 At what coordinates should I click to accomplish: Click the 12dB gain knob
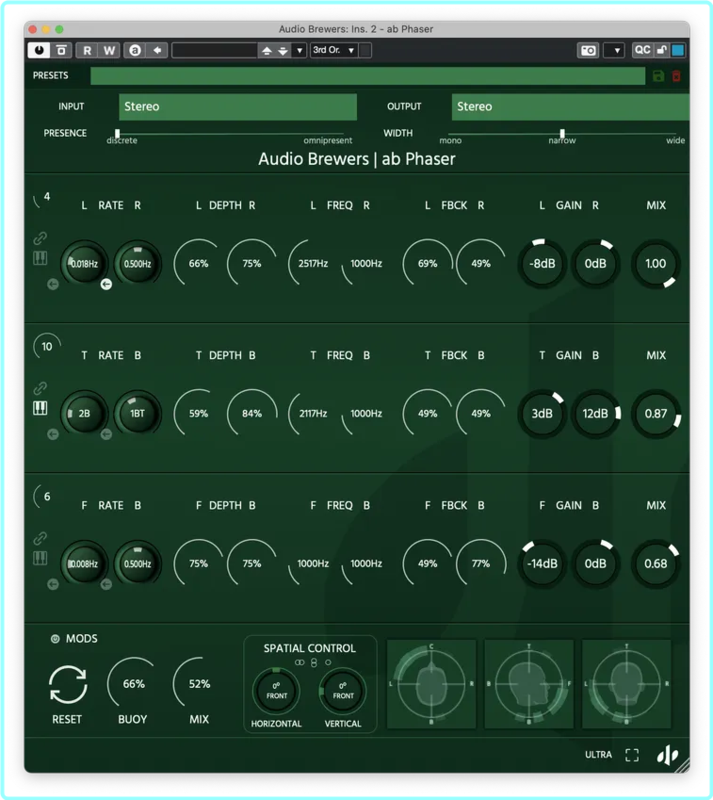(595, 414)
